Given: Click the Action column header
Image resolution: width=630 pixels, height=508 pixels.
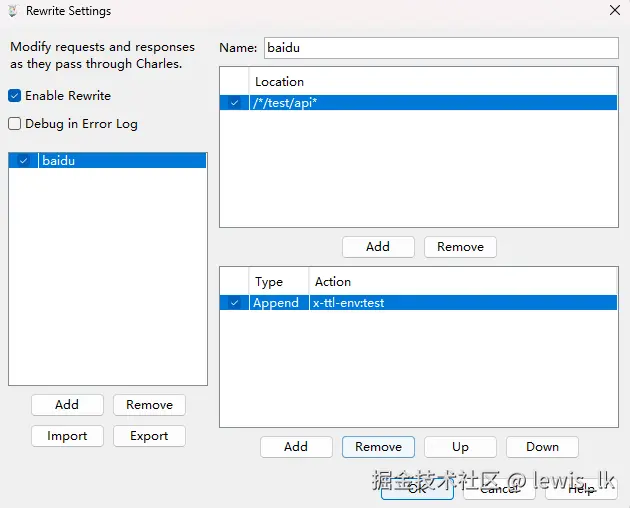Looking at the screenshot, I should coord(463,282).
